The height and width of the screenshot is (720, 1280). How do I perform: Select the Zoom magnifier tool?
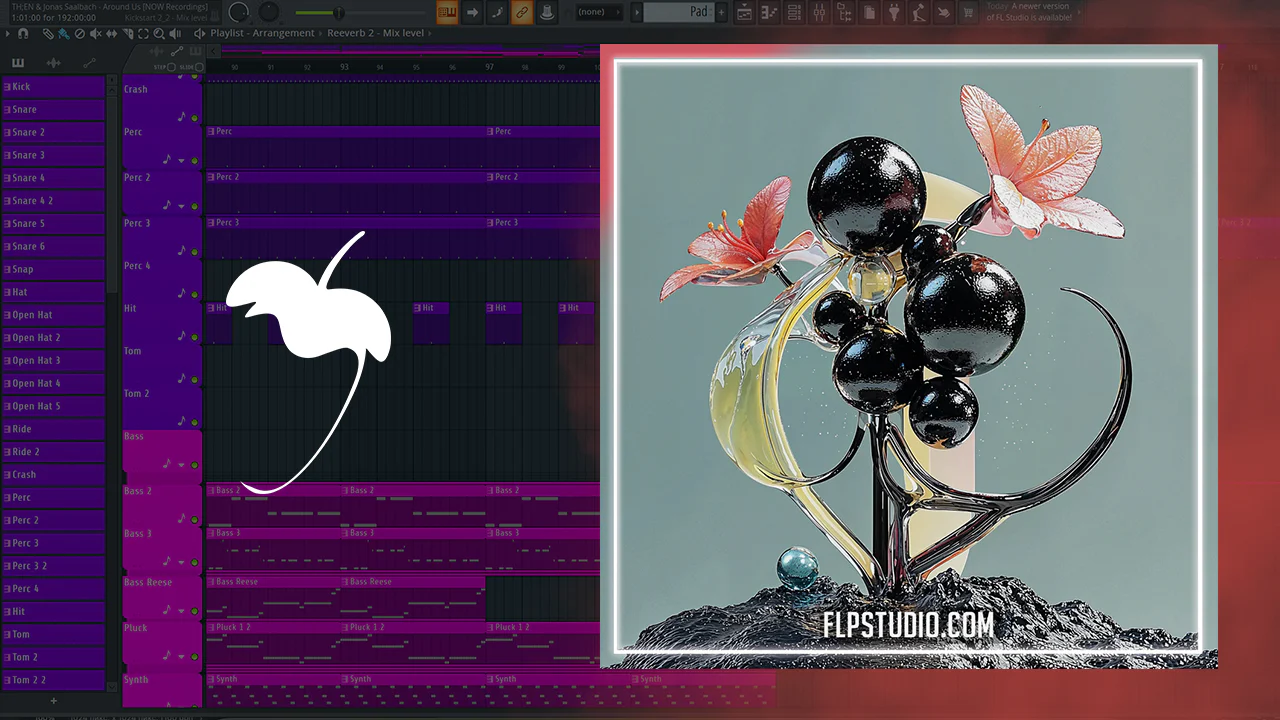pos(159,33)
